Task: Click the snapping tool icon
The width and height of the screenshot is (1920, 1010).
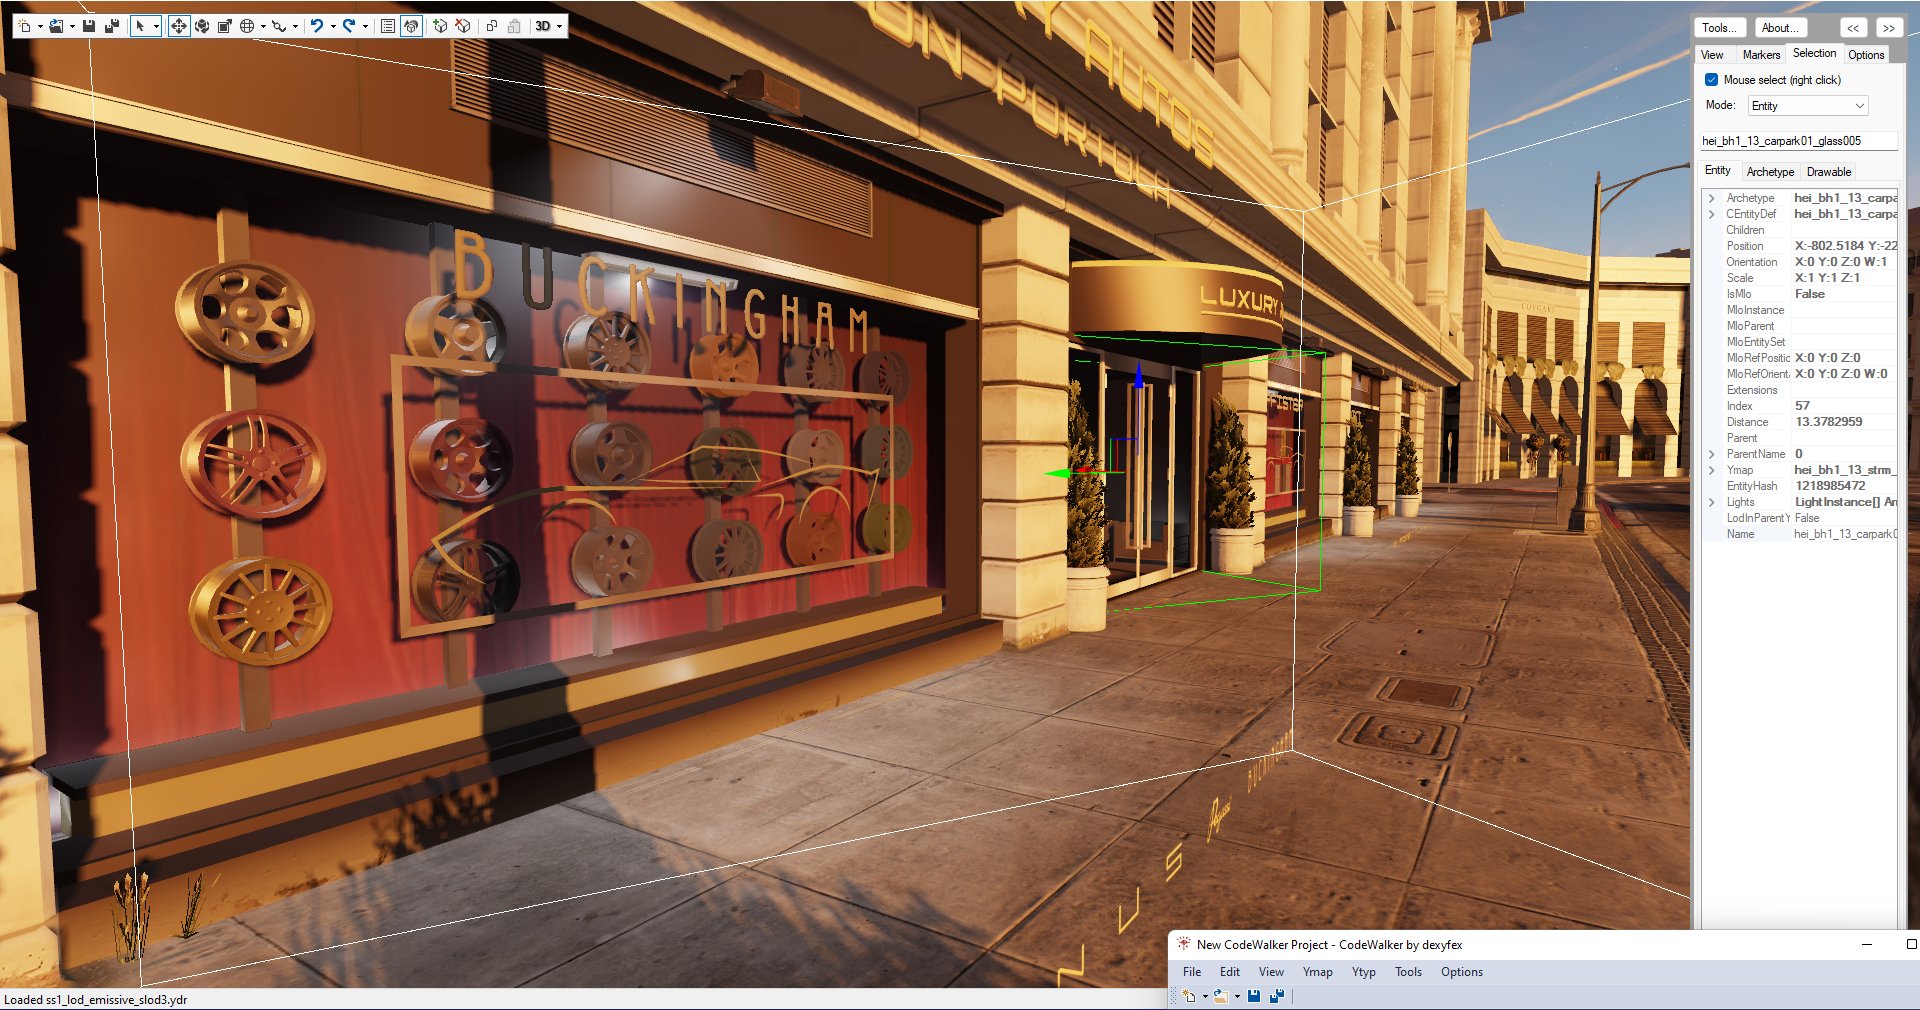Action: tap(279, 26)
